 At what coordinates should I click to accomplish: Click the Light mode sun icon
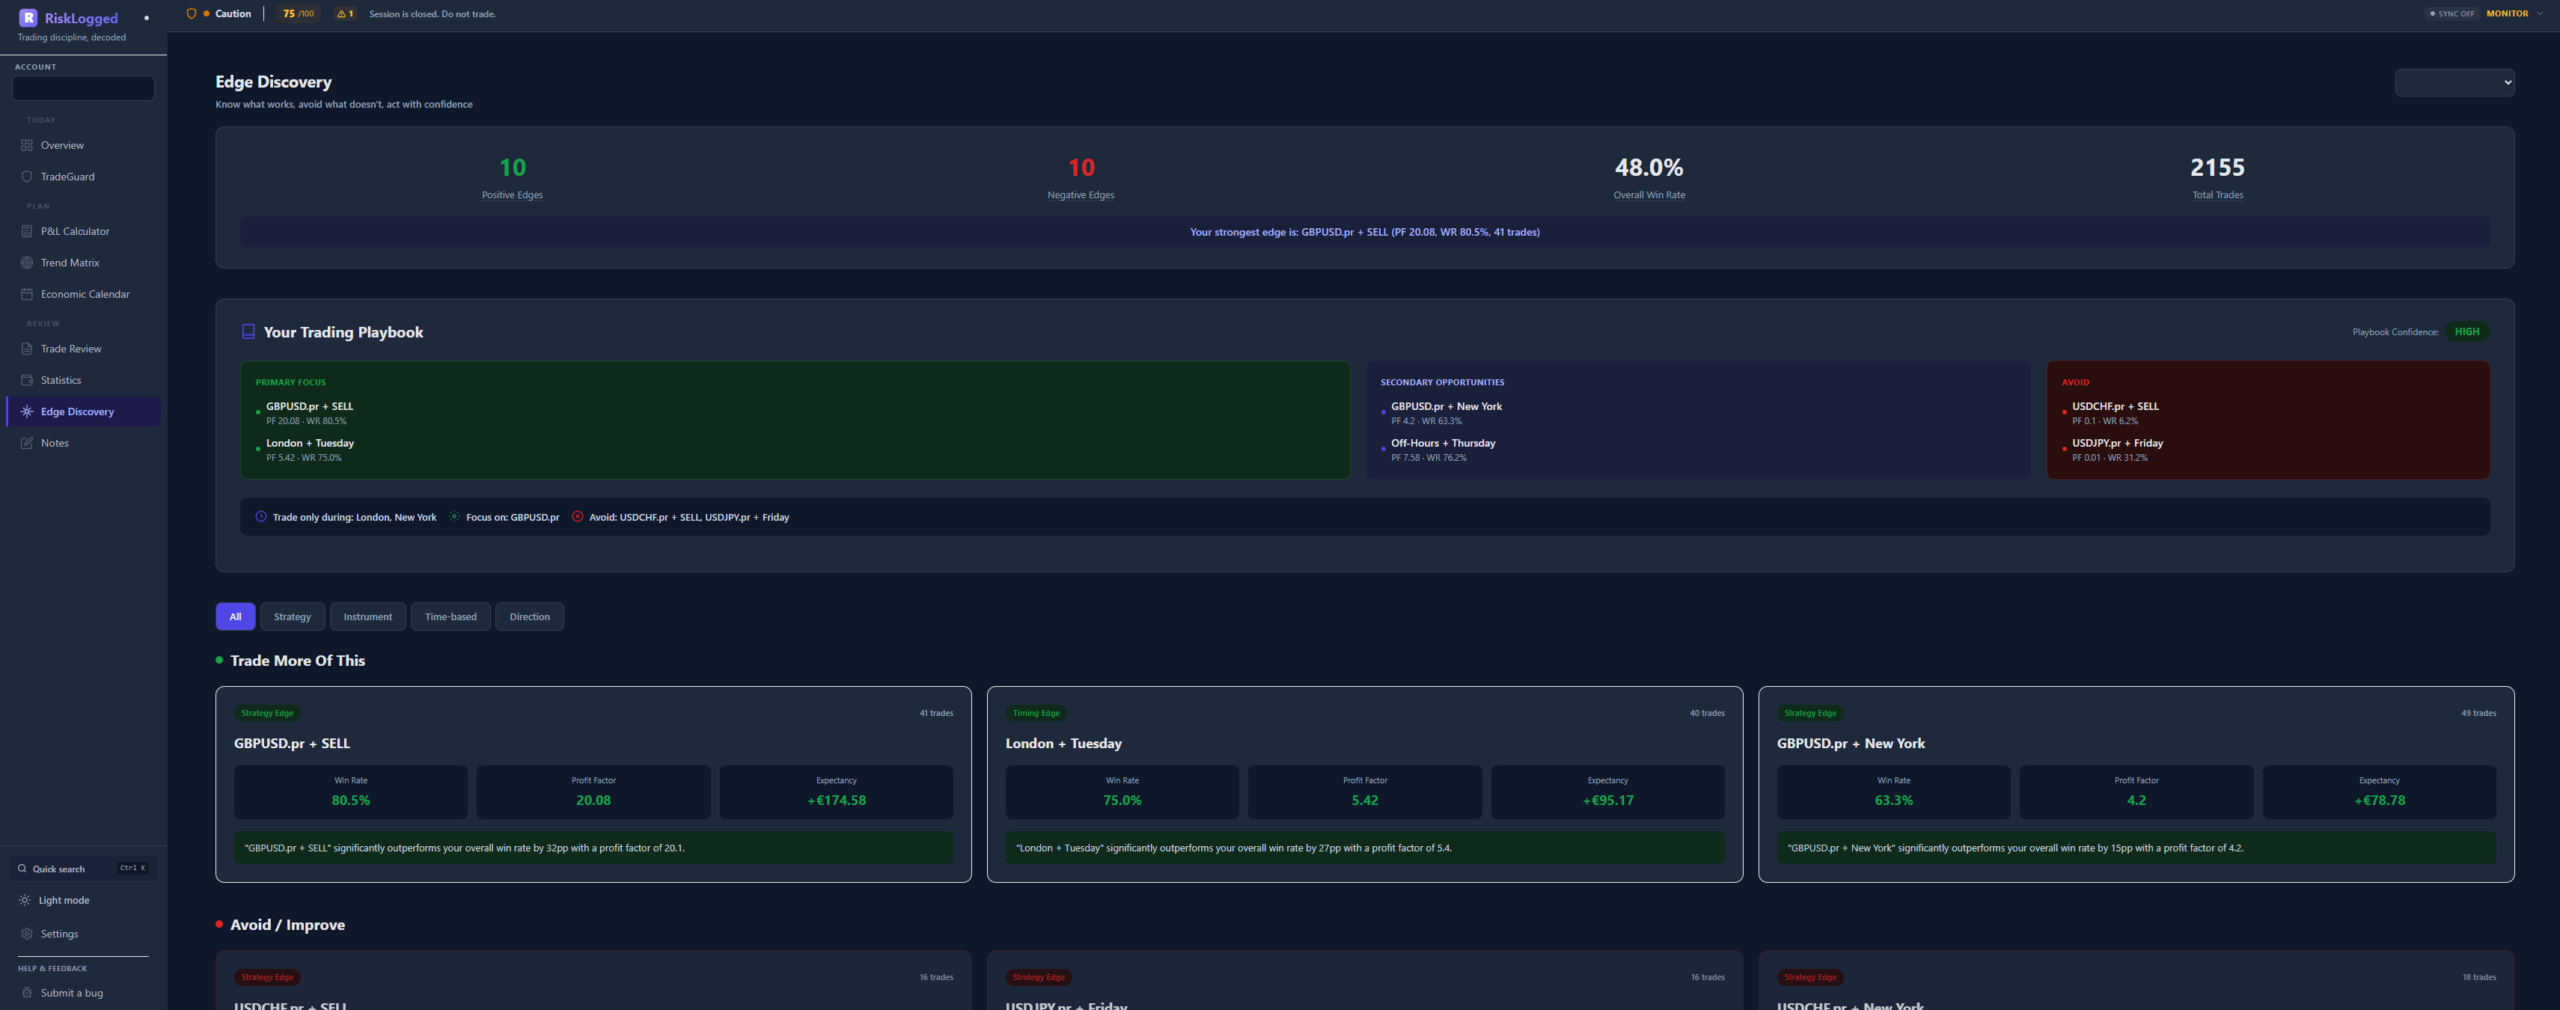click(25, 900)
